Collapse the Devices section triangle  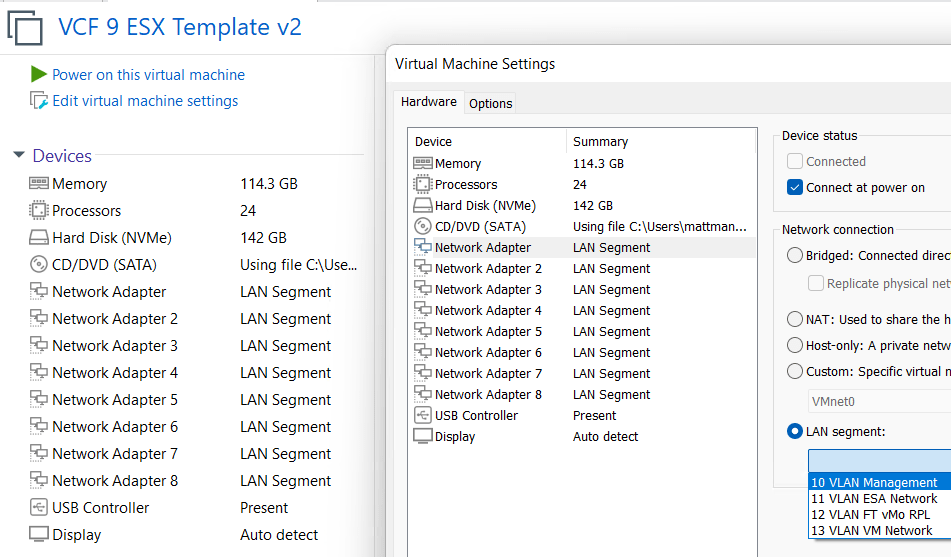click(19, 156)
